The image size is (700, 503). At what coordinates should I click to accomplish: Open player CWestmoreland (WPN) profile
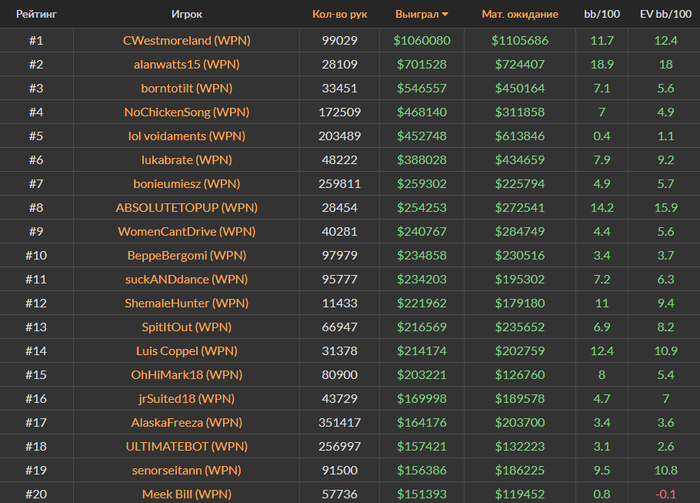(187, 41)
